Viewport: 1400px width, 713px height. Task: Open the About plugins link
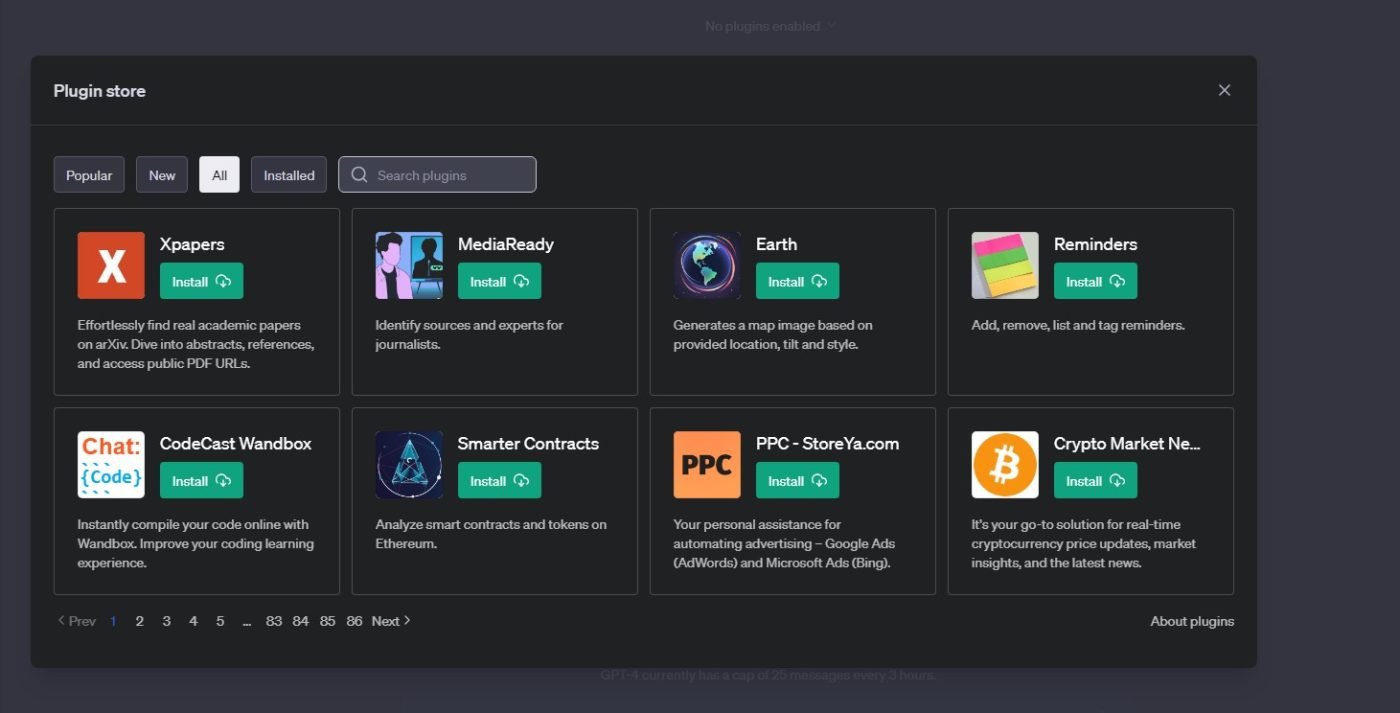(x=1192, y=621)
